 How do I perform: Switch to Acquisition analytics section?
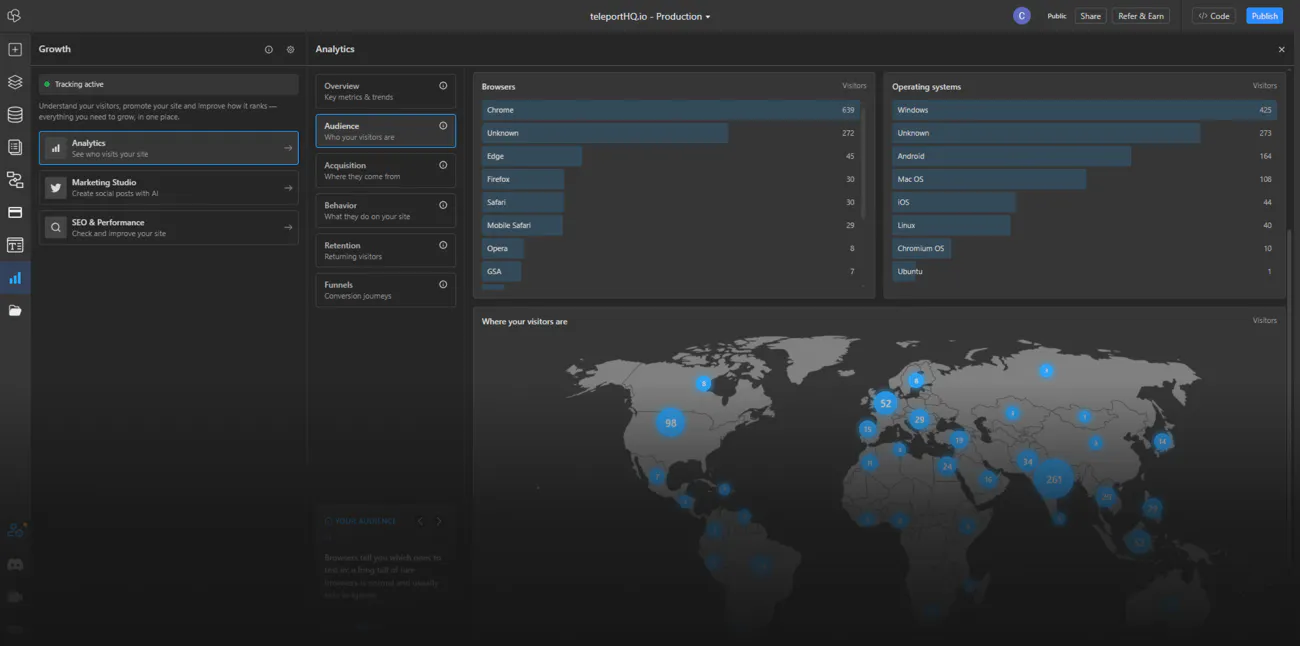pos(385,170)
